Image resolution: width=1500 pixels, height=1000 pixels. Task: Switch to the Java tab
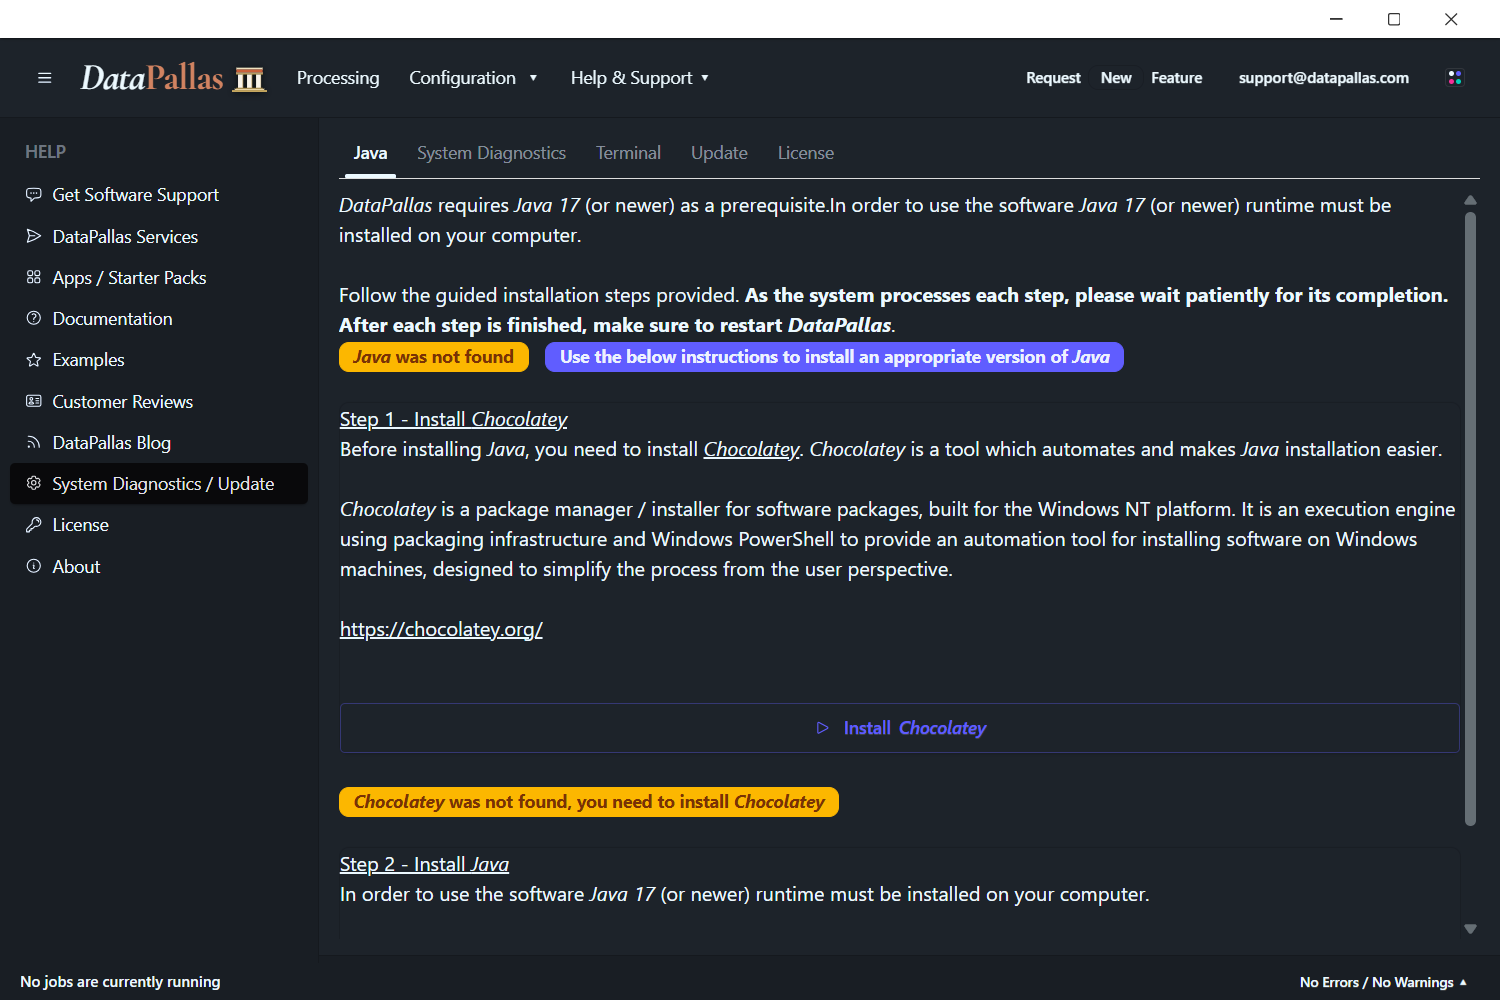tap(370, 153)
